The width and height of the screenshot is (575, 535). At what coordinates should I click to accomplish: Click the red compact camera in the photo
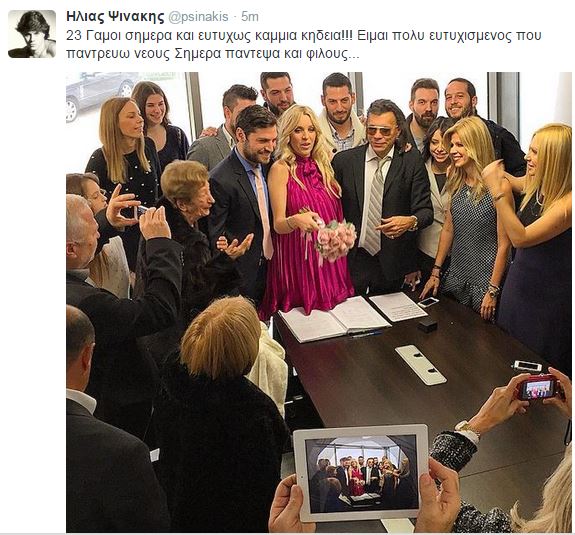click(539, 388)
